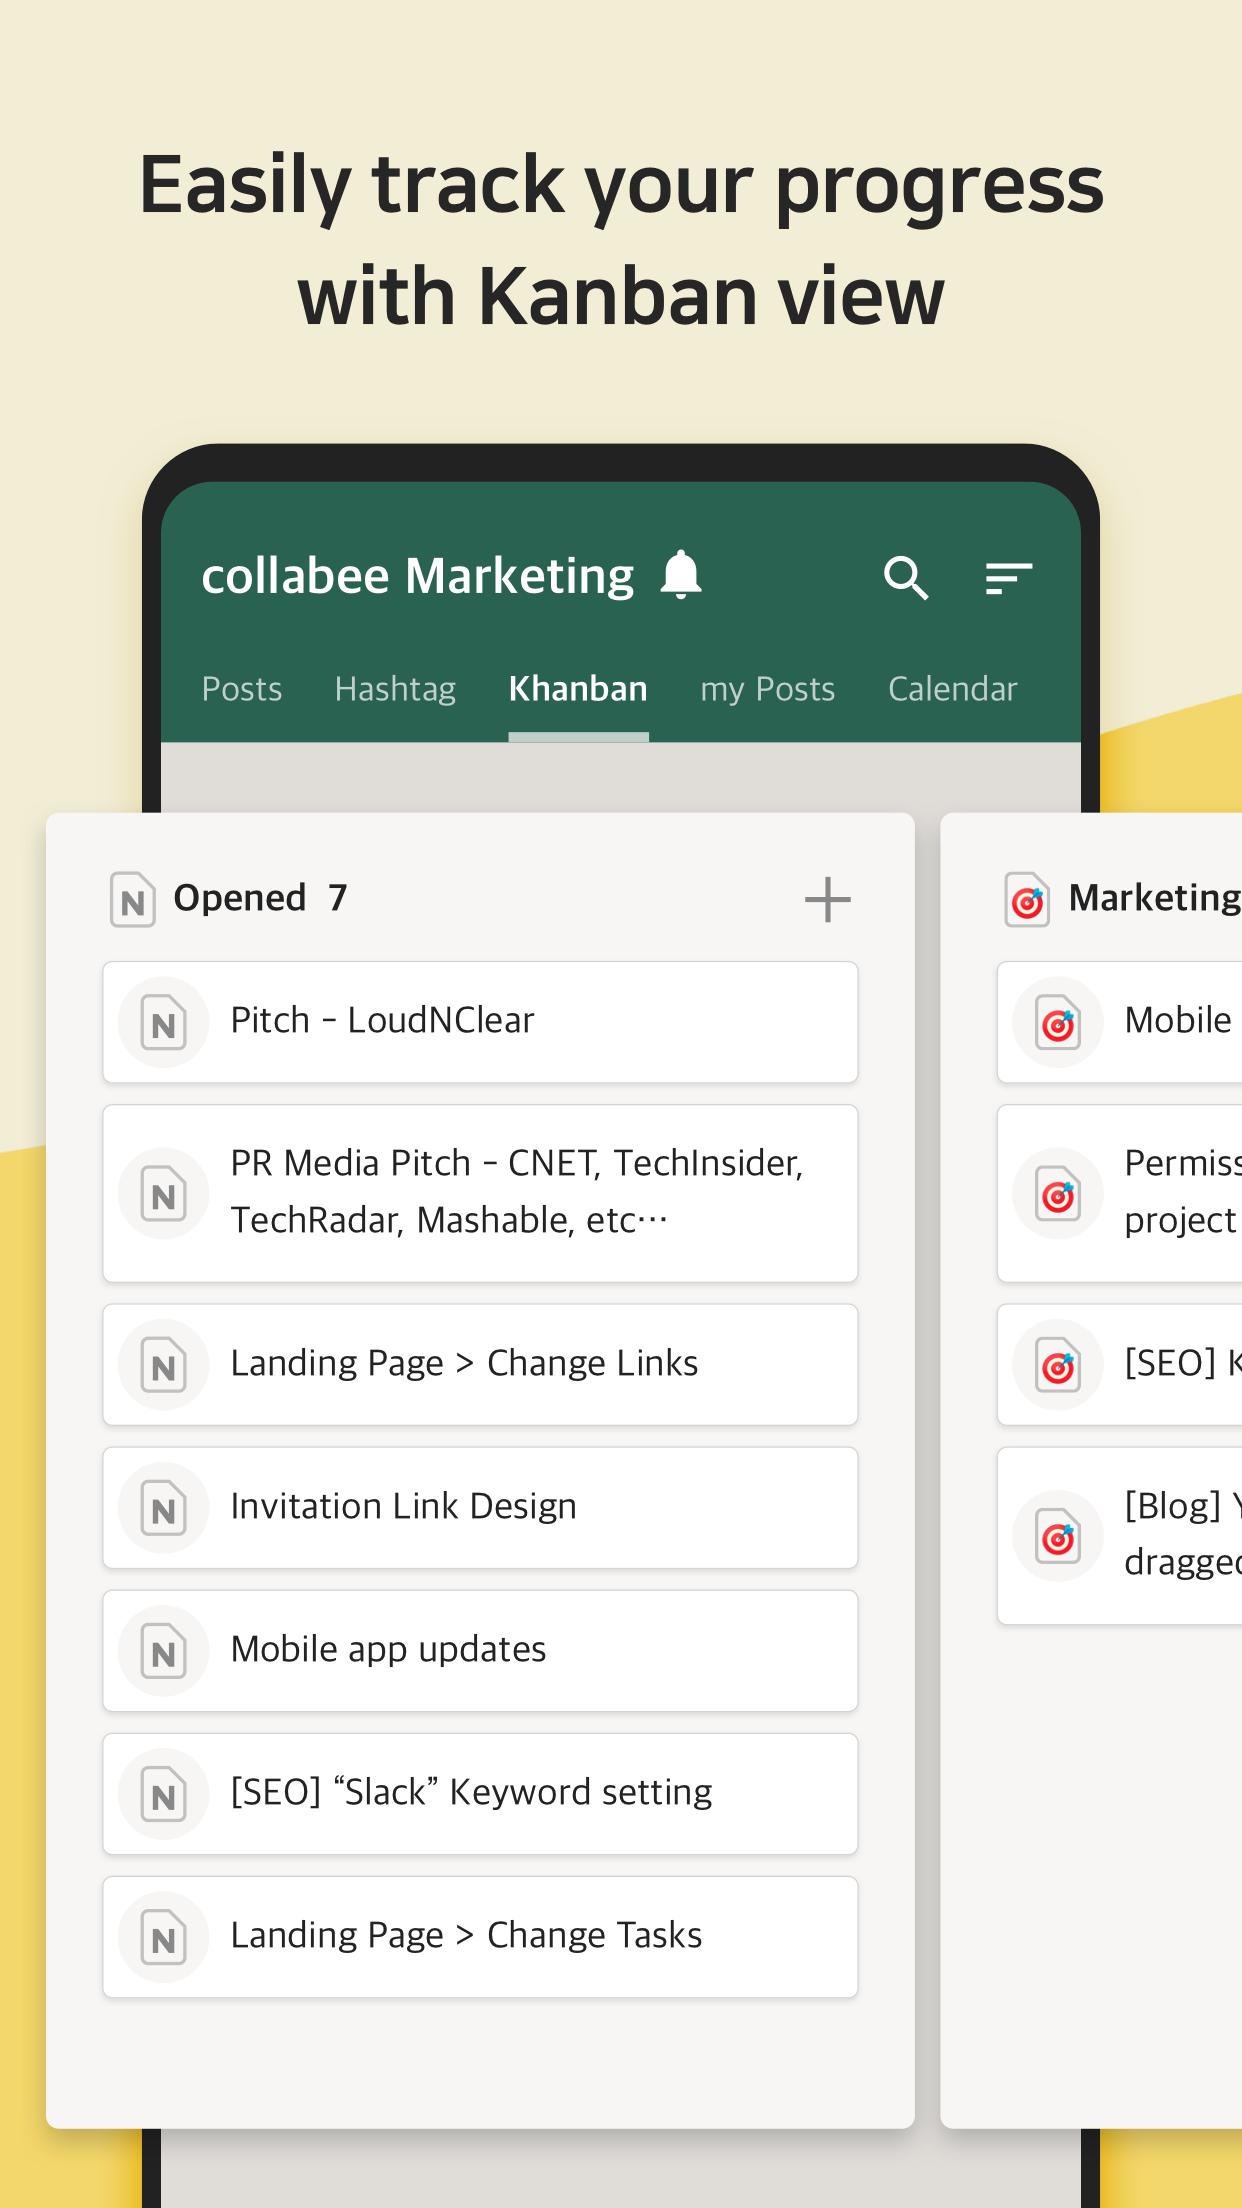Screen dimensions: 1242x2208
Task: Open the Pitch - LoudNClear card
Action: 480,1022
